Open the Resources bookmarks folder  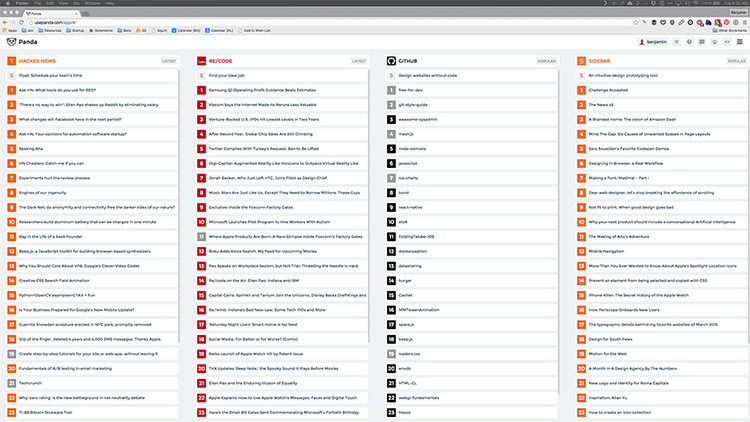point(50,30)
